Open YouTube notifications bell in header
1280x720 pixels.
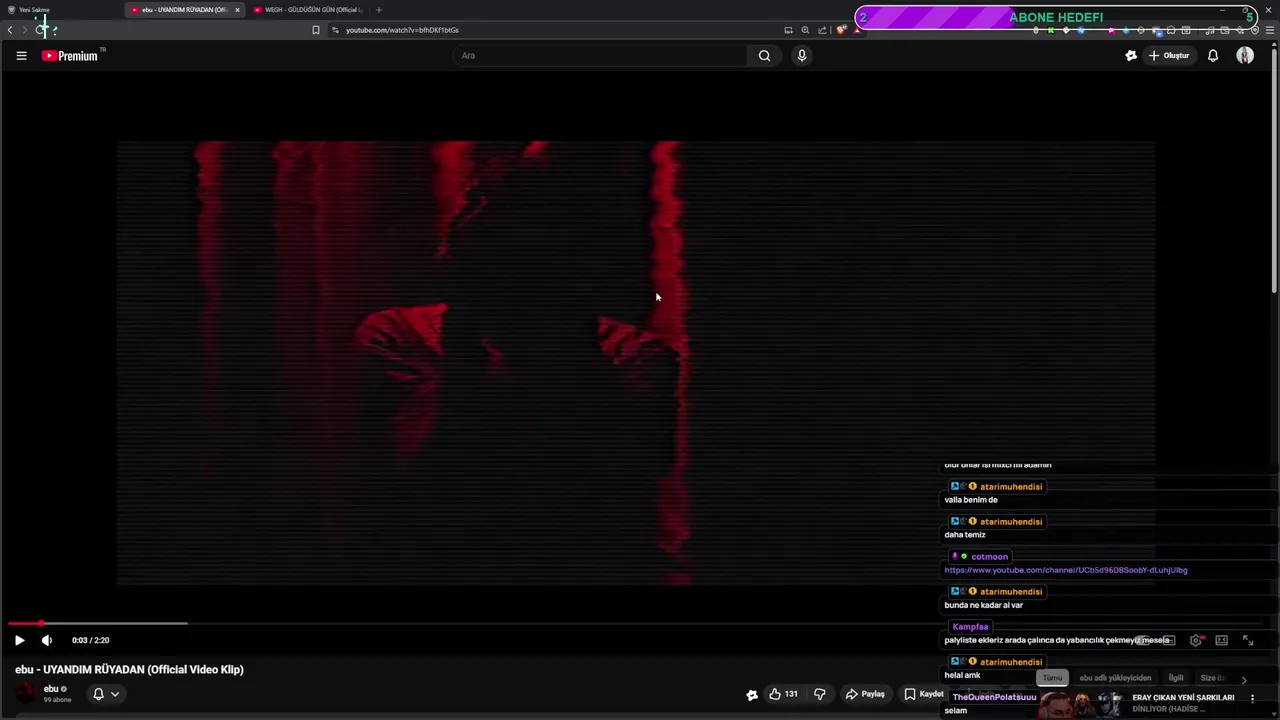(1213, 56)
